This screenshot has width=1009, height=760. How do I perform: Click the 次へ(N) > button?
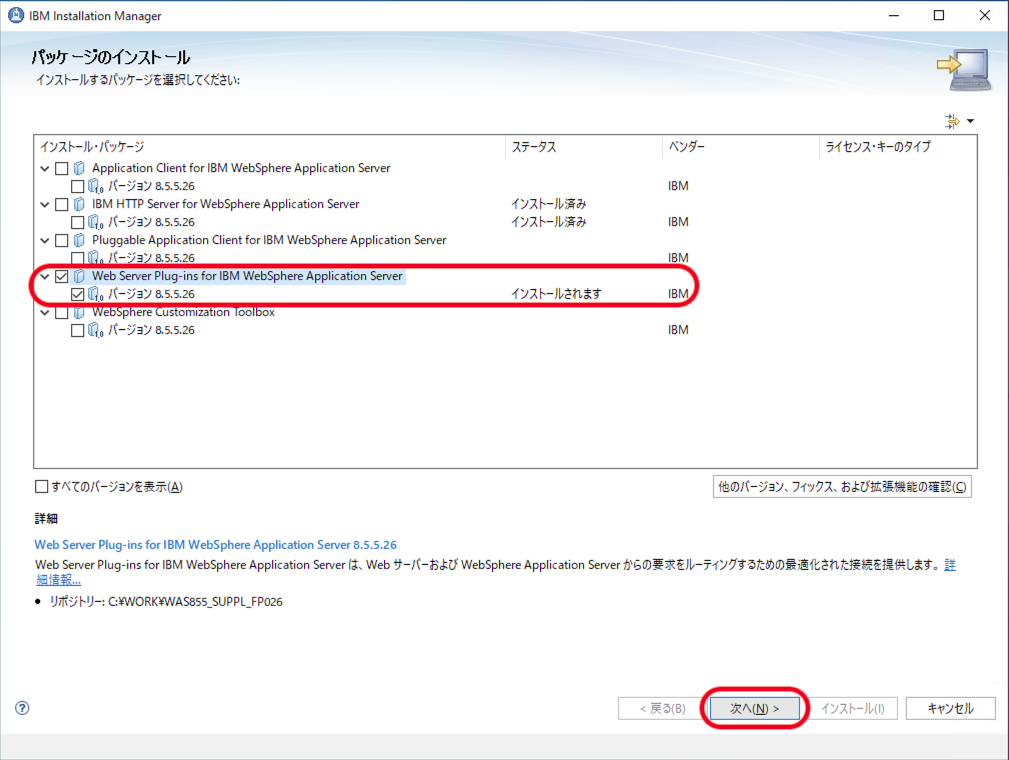(755, 709)
